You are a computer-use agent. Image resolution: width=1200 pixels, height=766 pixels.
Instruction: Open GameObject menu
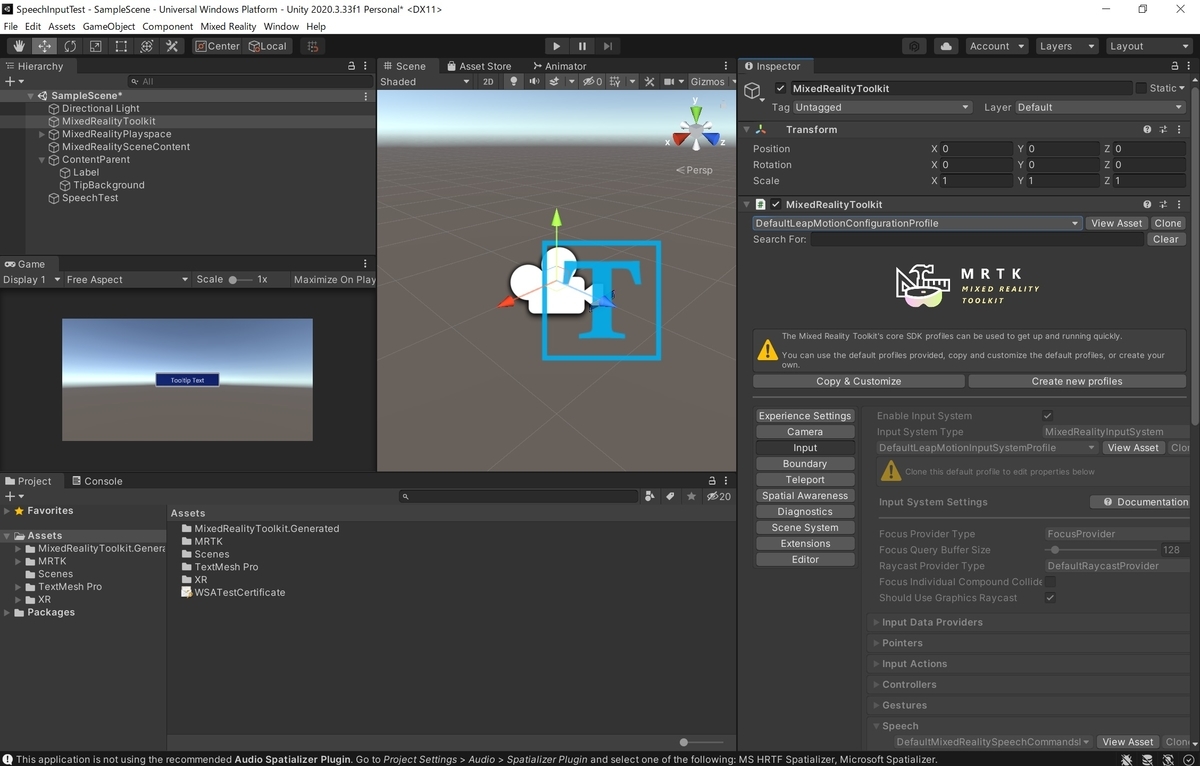click(109, 26)
